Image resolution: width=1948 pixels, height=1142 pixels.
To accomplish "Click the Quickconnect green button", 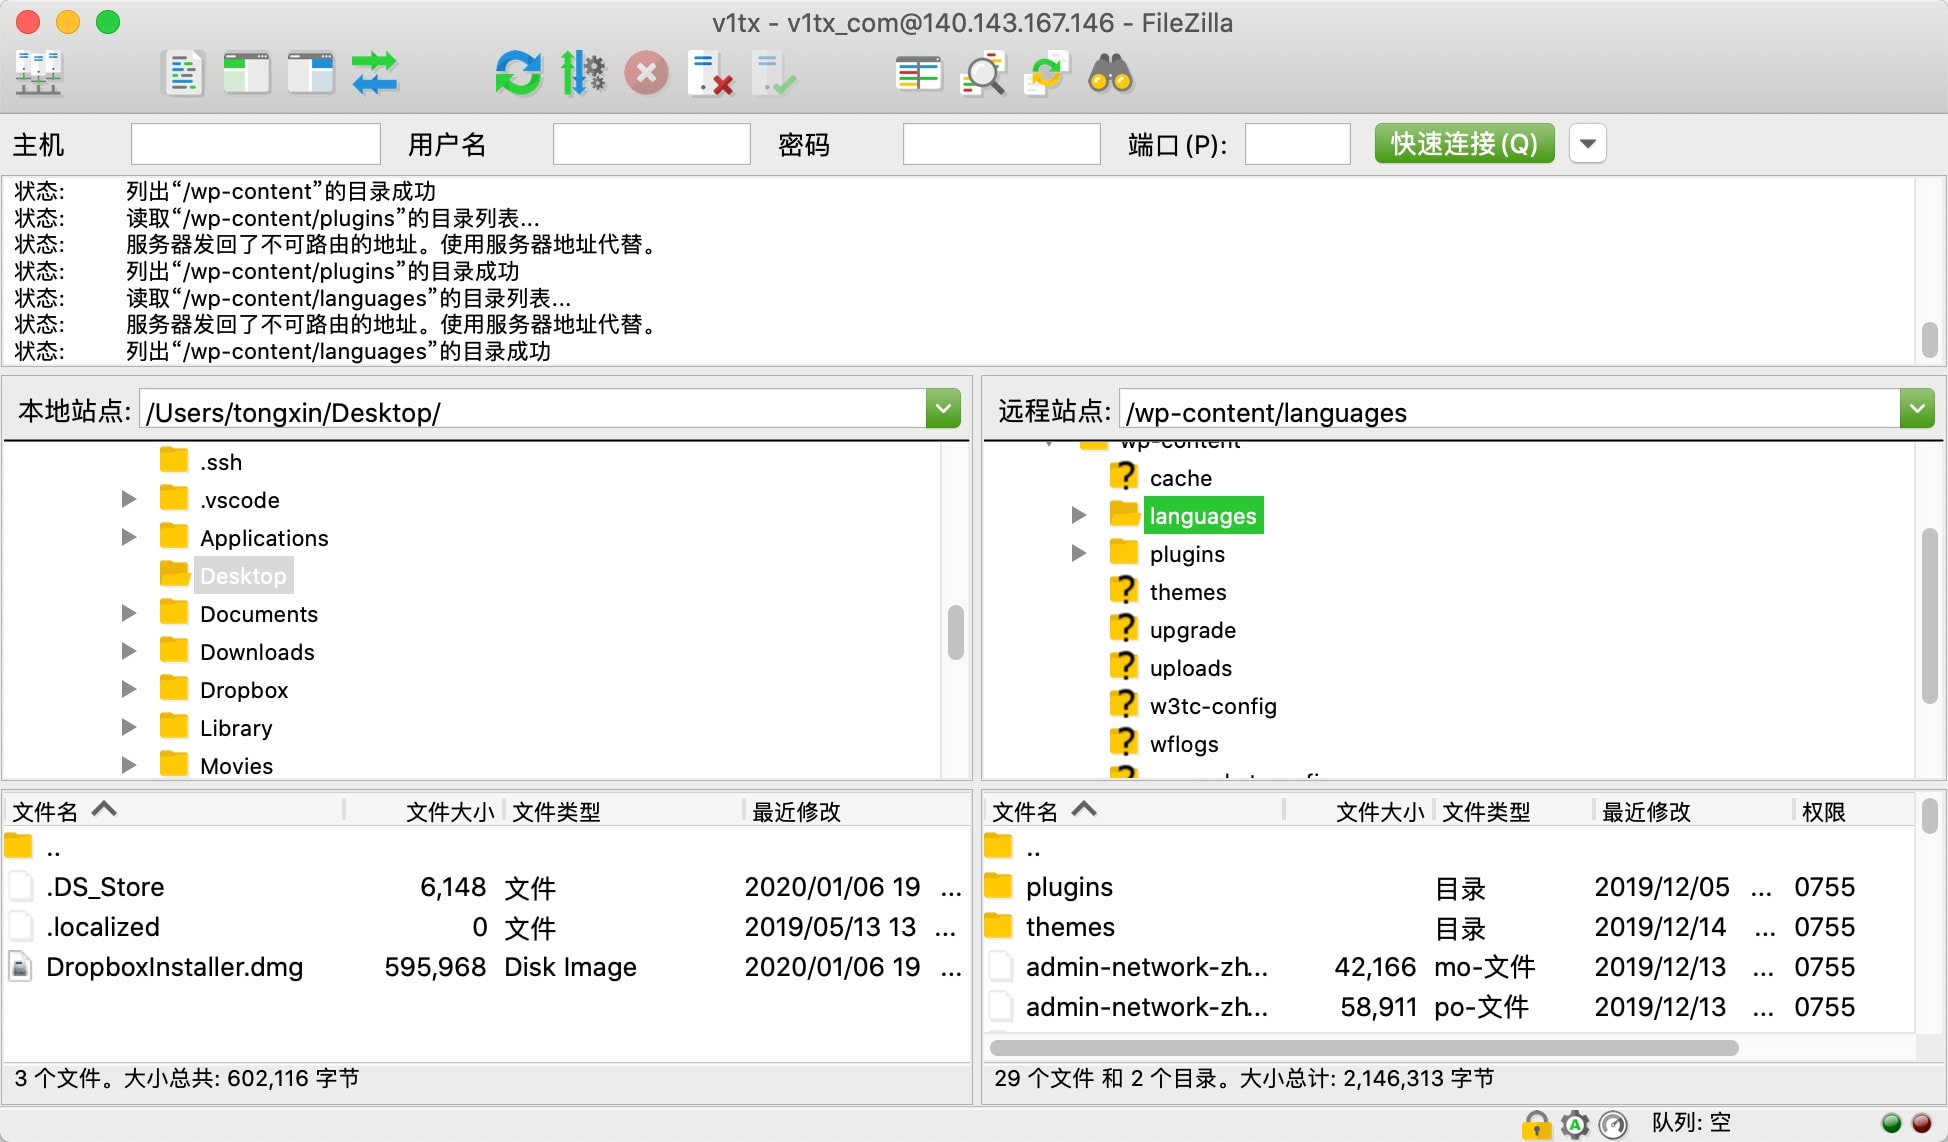I will 1463,144.
